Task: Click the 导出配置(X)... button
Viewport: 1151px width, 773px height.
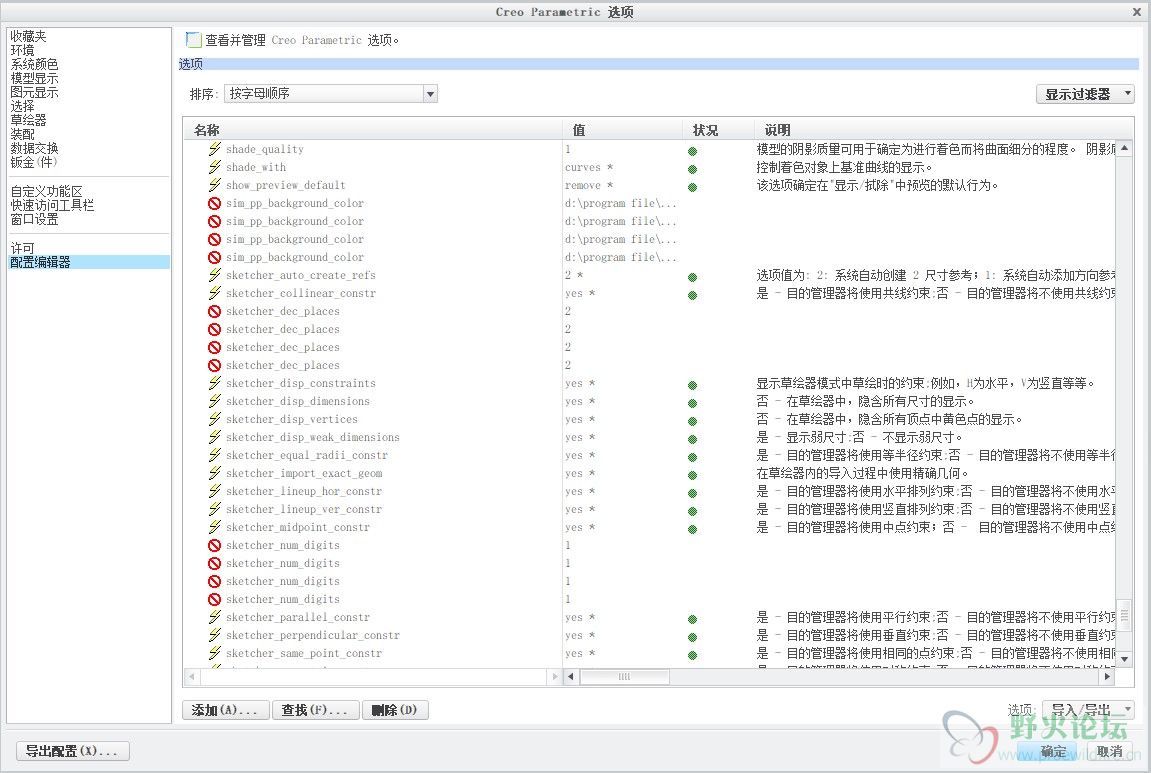Action: tap(72, 751)
